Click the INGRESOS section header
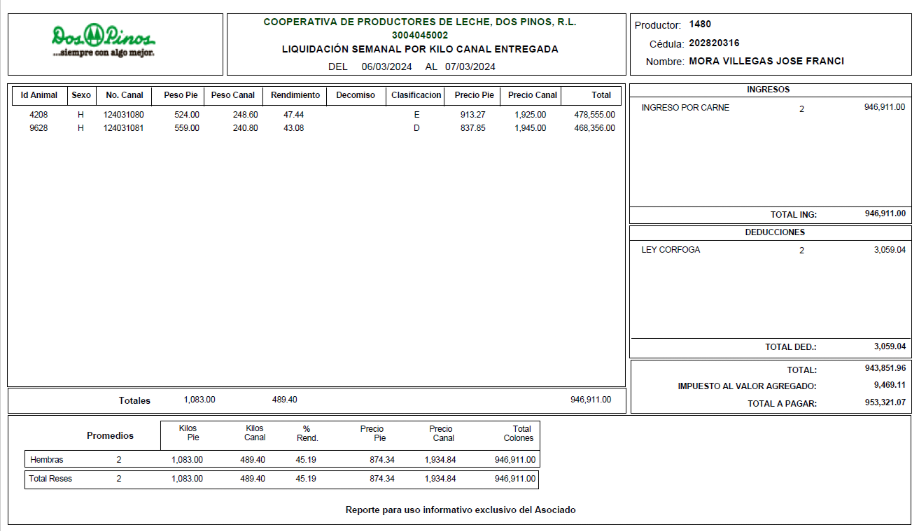 pos(768,90)
